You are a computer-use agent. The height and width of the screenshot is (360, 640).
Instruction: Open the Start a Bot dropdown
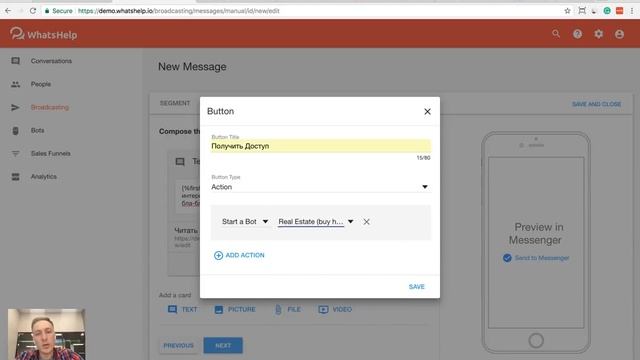pos(245,222)
